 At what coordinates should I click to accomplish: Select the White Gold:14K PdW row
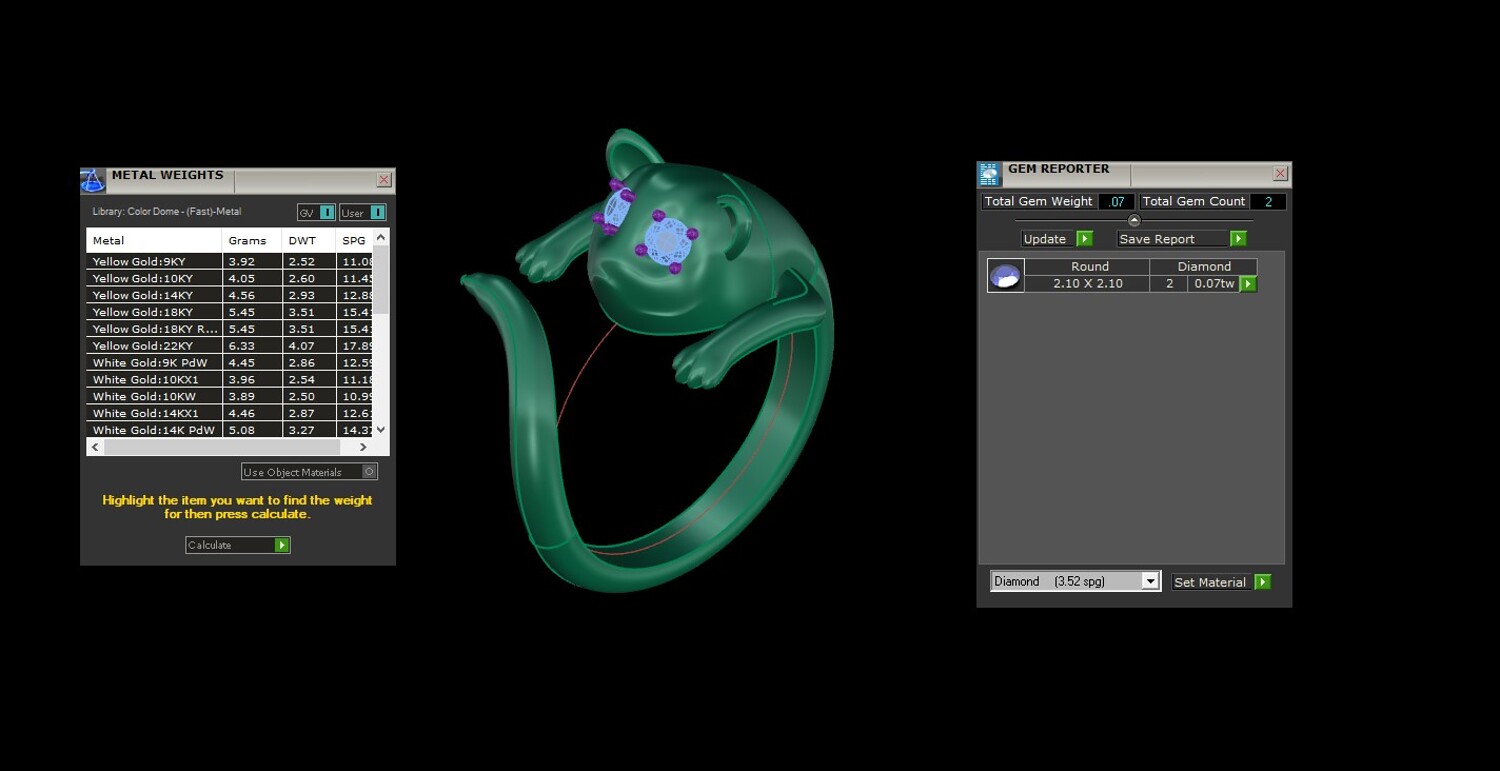pyautogui.click(x=230, y=430)
